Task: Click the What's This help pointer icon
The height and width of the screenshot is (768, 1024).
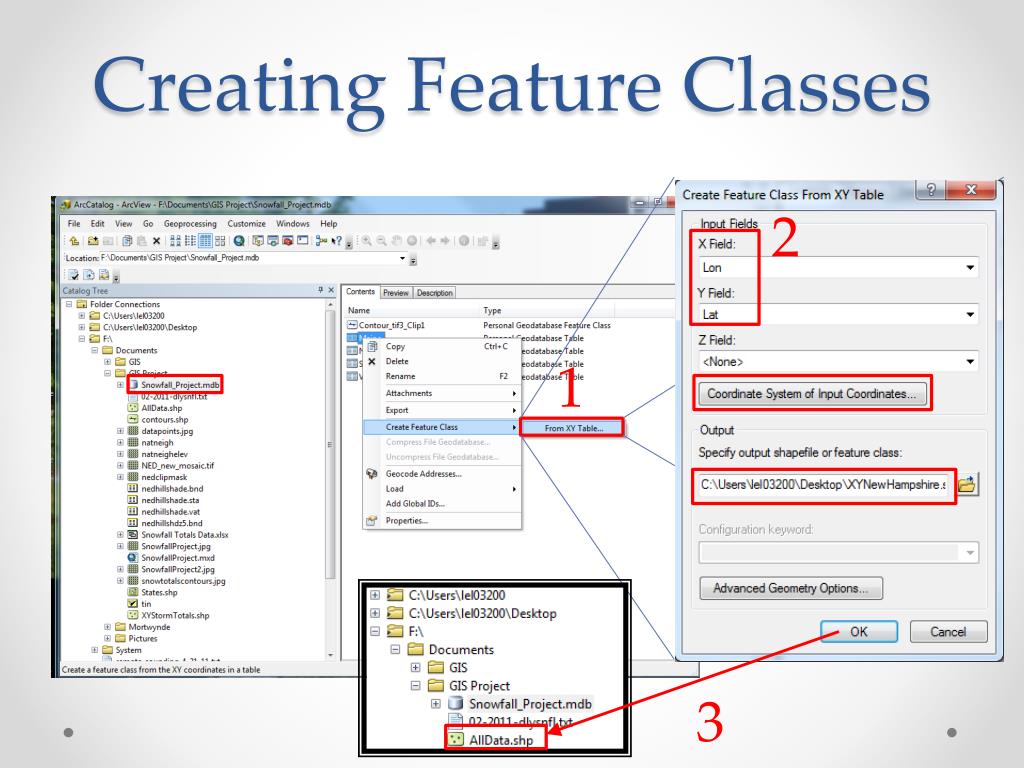Action: (x=337, y=241)
